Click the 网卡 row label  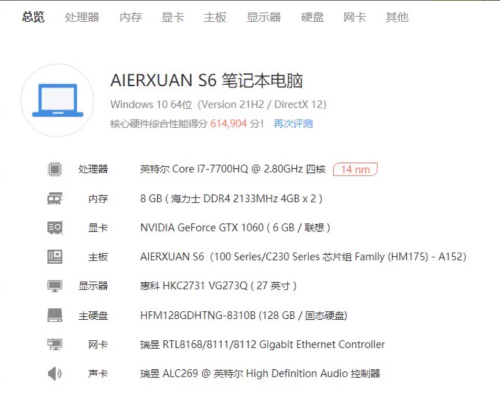tap(98, 344)
